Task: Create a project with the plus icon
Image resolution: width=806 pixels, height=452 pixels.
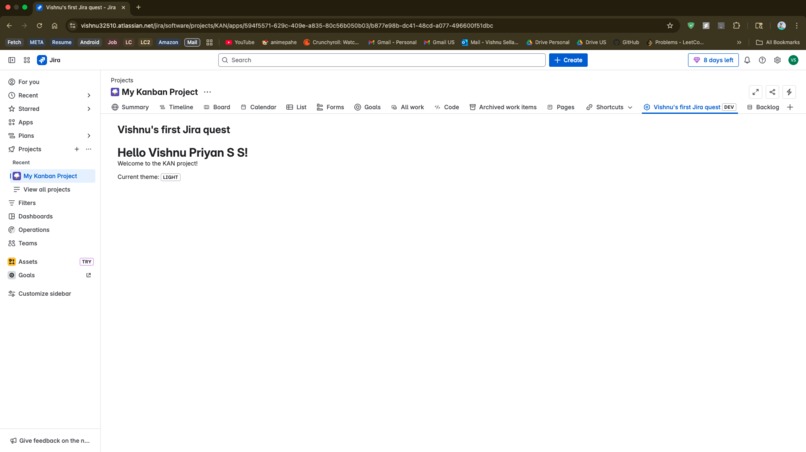Action: pyautogui.click(x=77, y=149)
